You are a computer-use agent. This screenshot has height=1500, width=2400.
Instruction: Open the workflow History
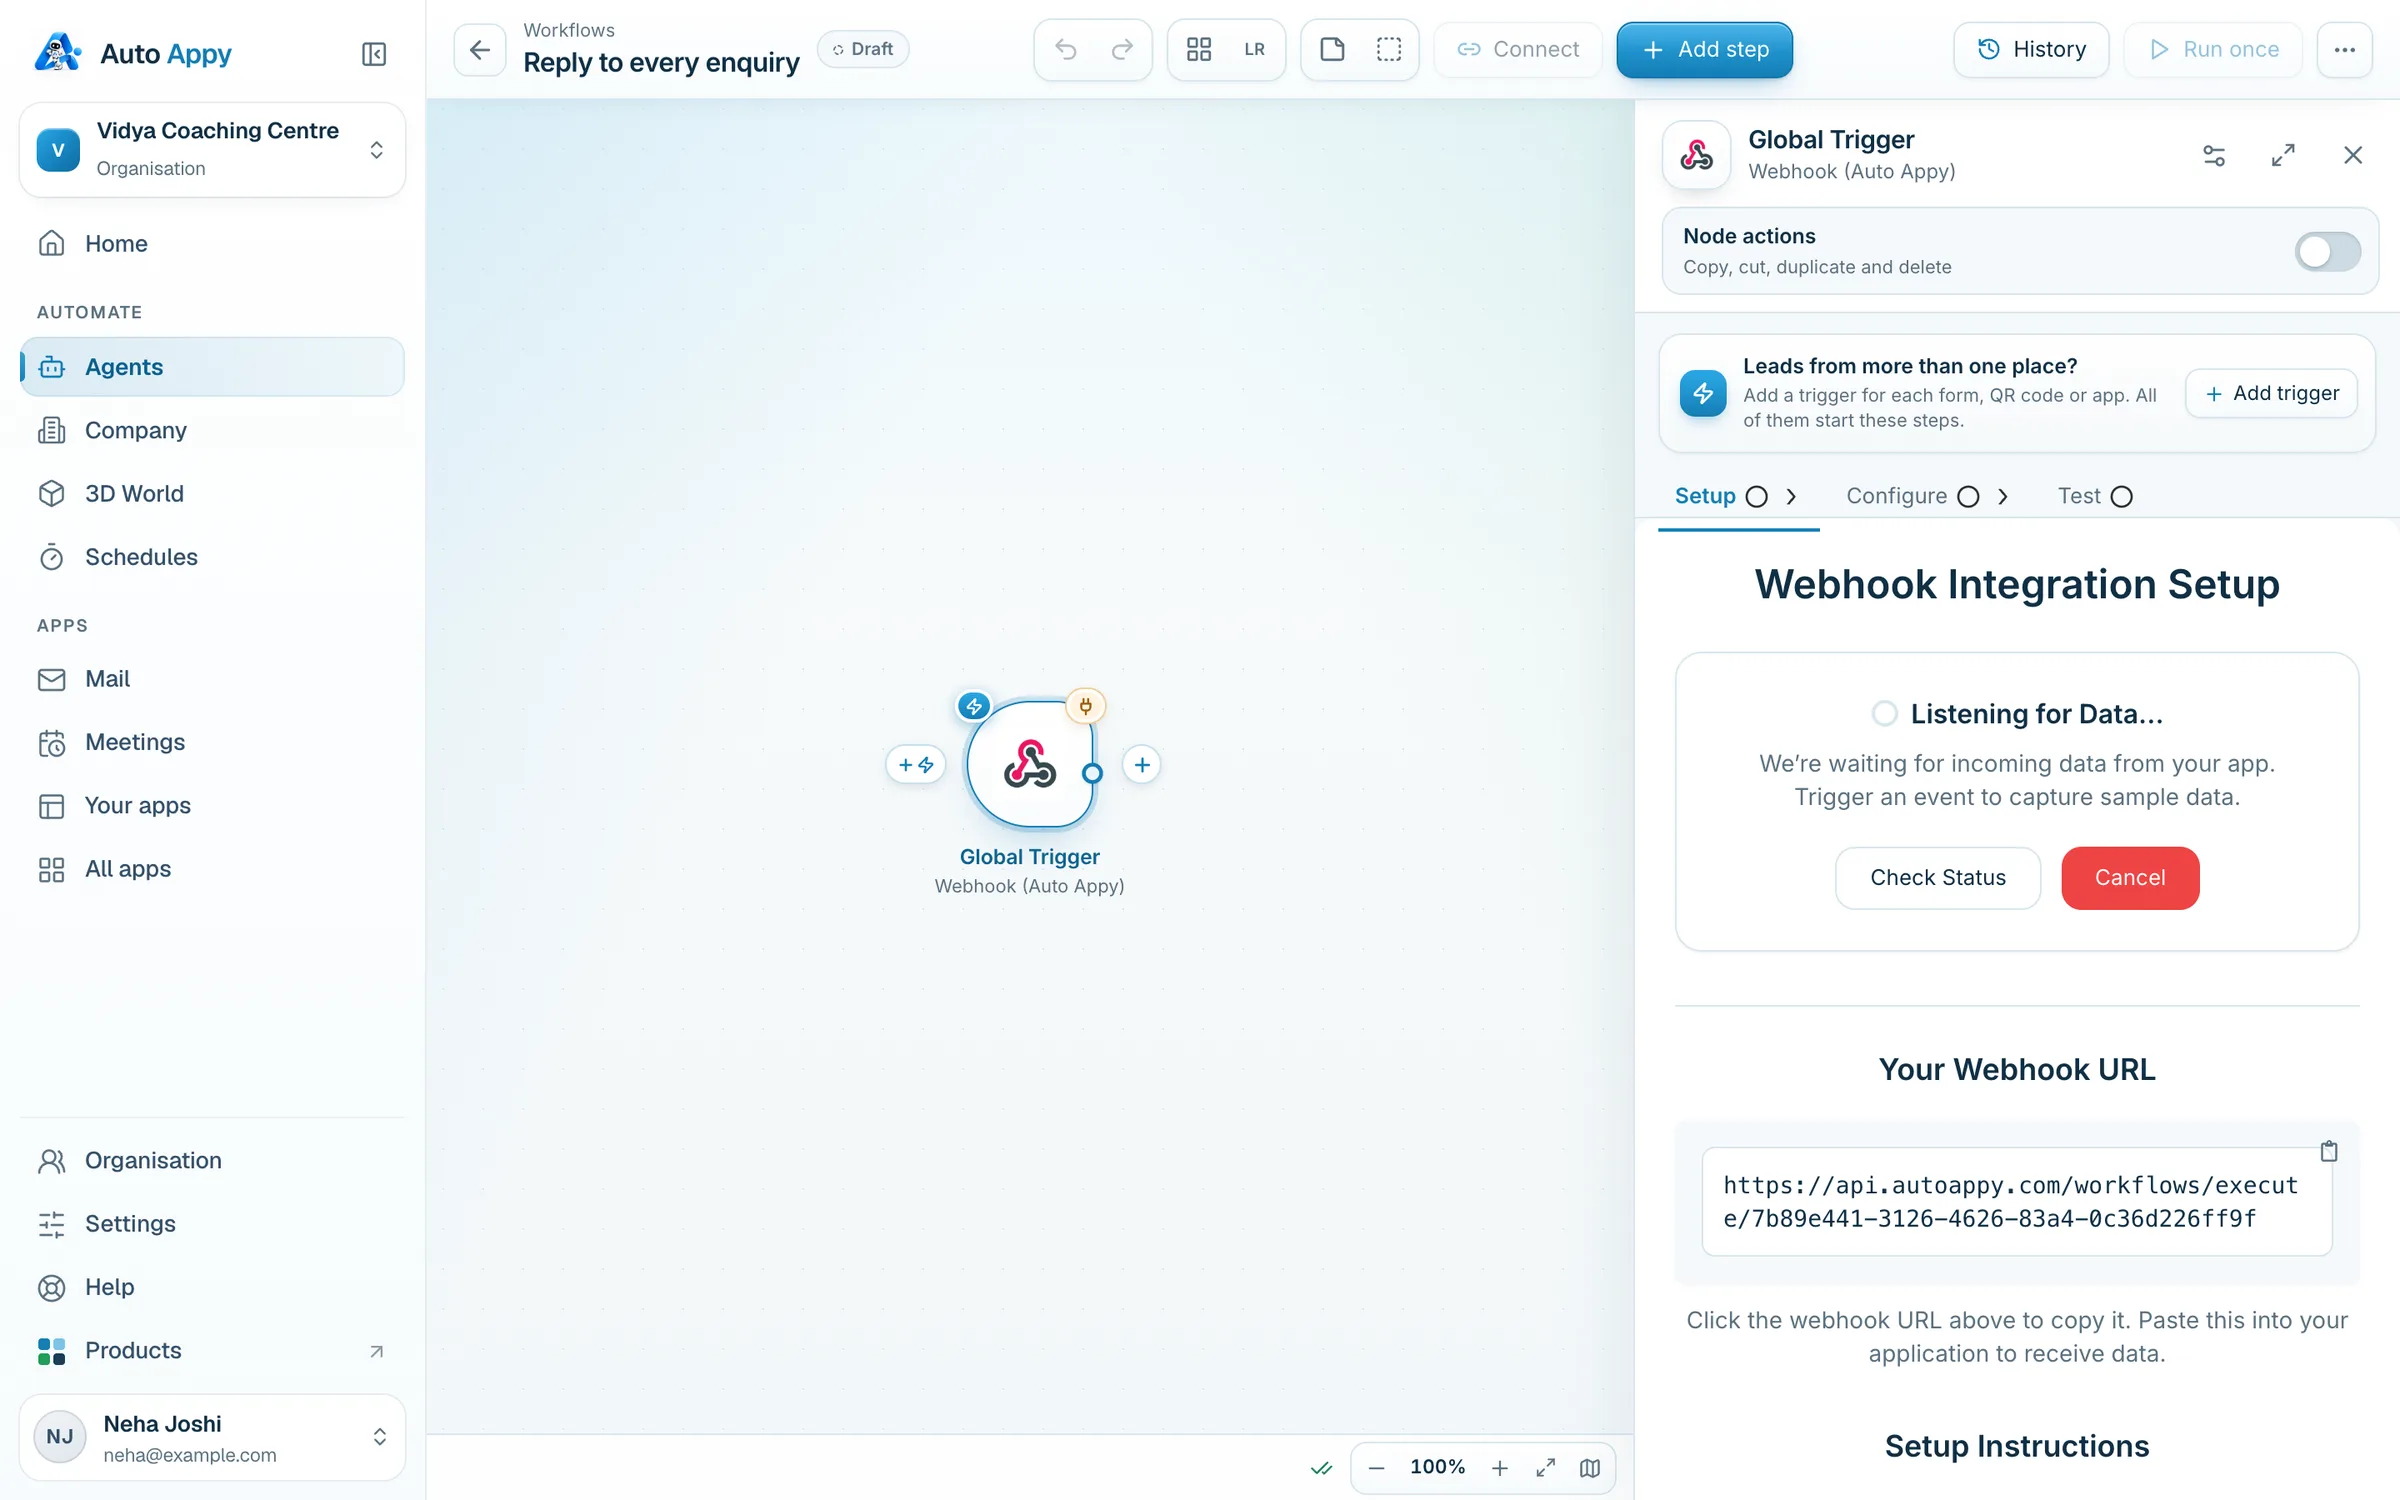tap(2031, 49)
